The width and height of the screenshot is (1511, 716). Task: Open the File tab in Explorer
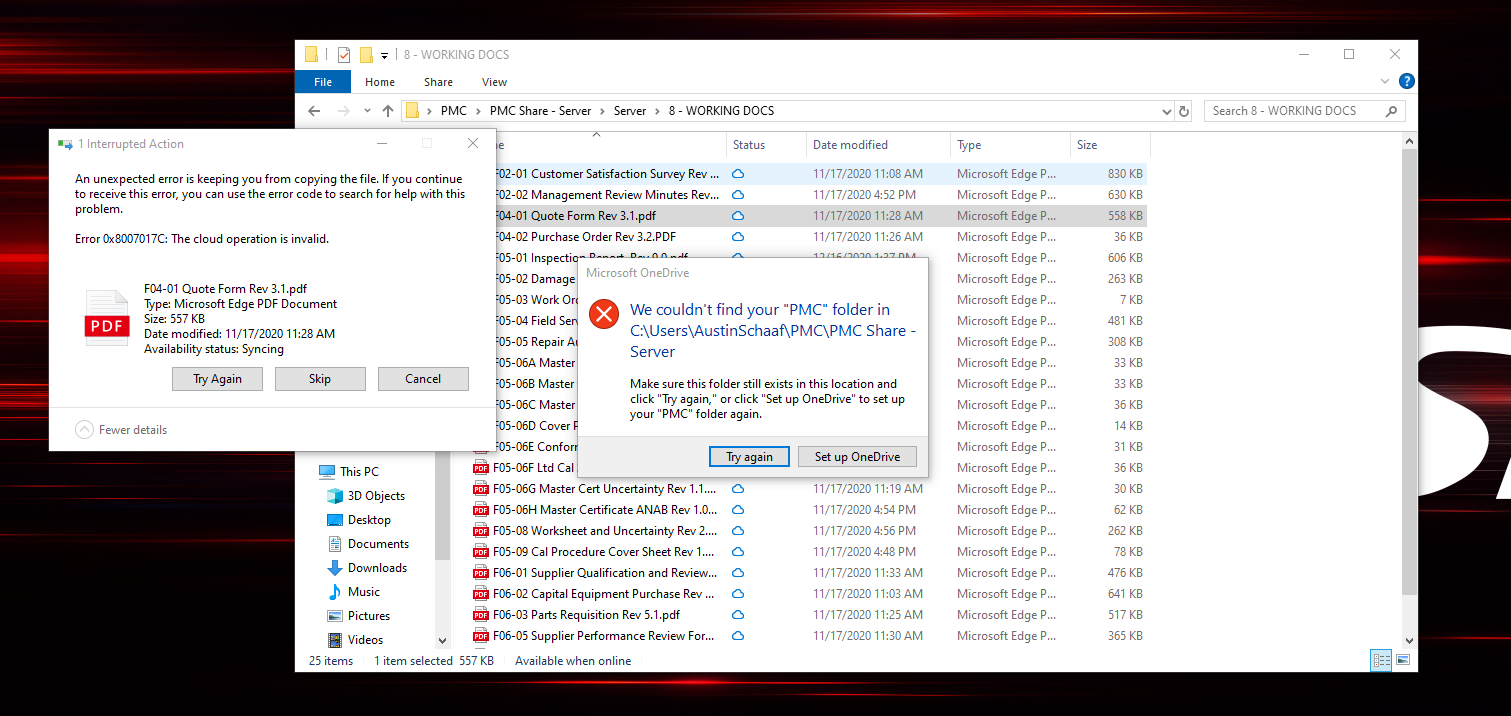tap(323, 82)
